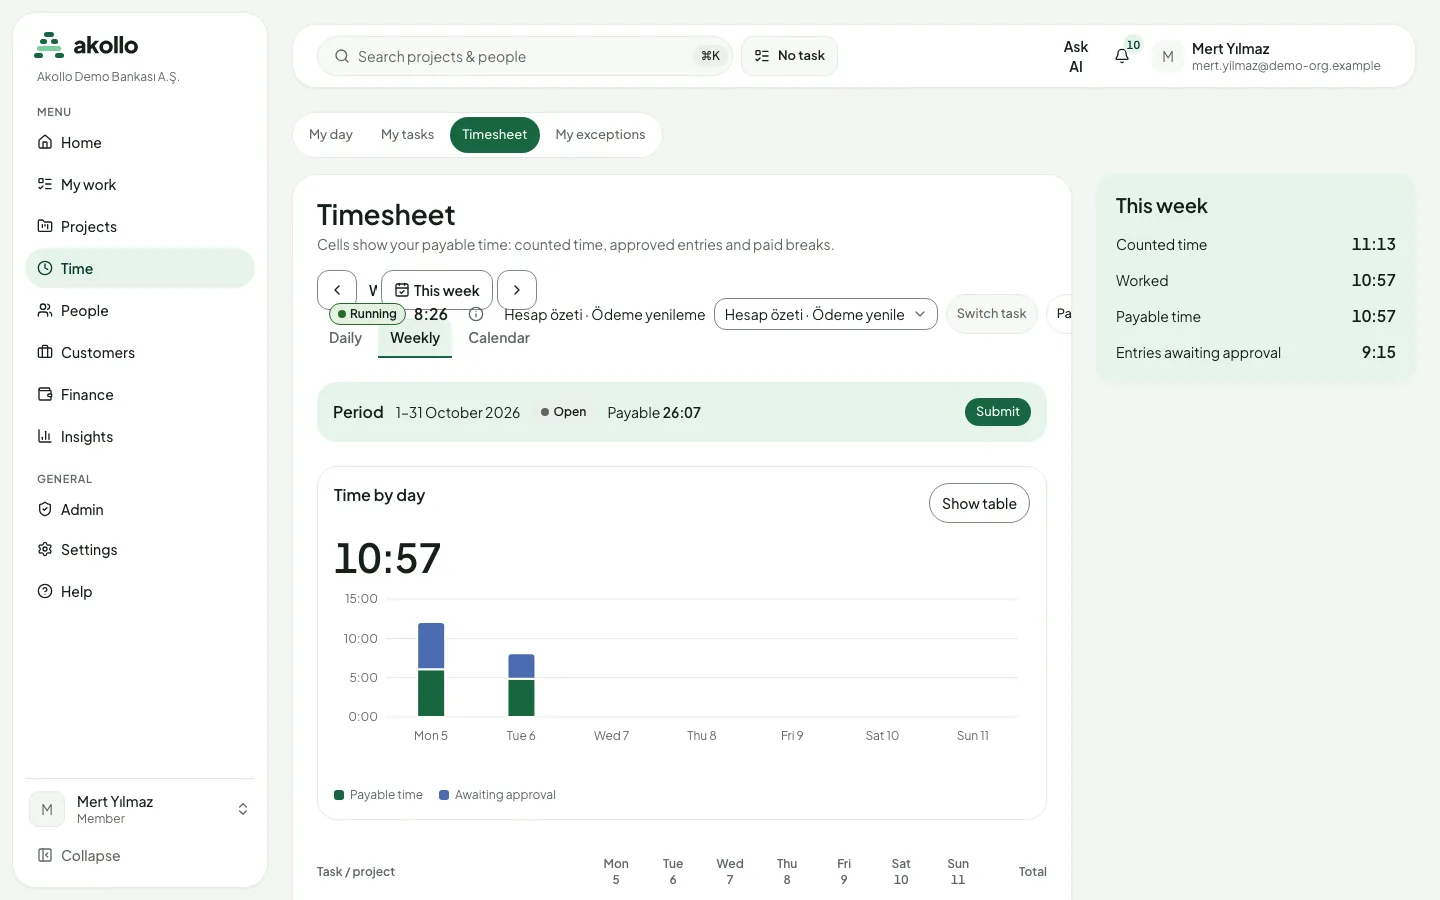1440x900 pixels.
Task: Go to the next week
Action: click(x=517, y=290)
